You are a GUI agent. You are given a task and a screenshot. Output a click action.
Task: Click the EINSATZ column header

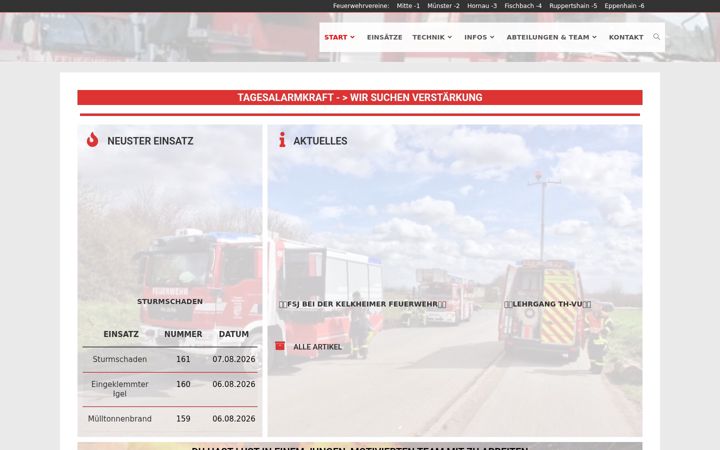click(x=121, y=334)
